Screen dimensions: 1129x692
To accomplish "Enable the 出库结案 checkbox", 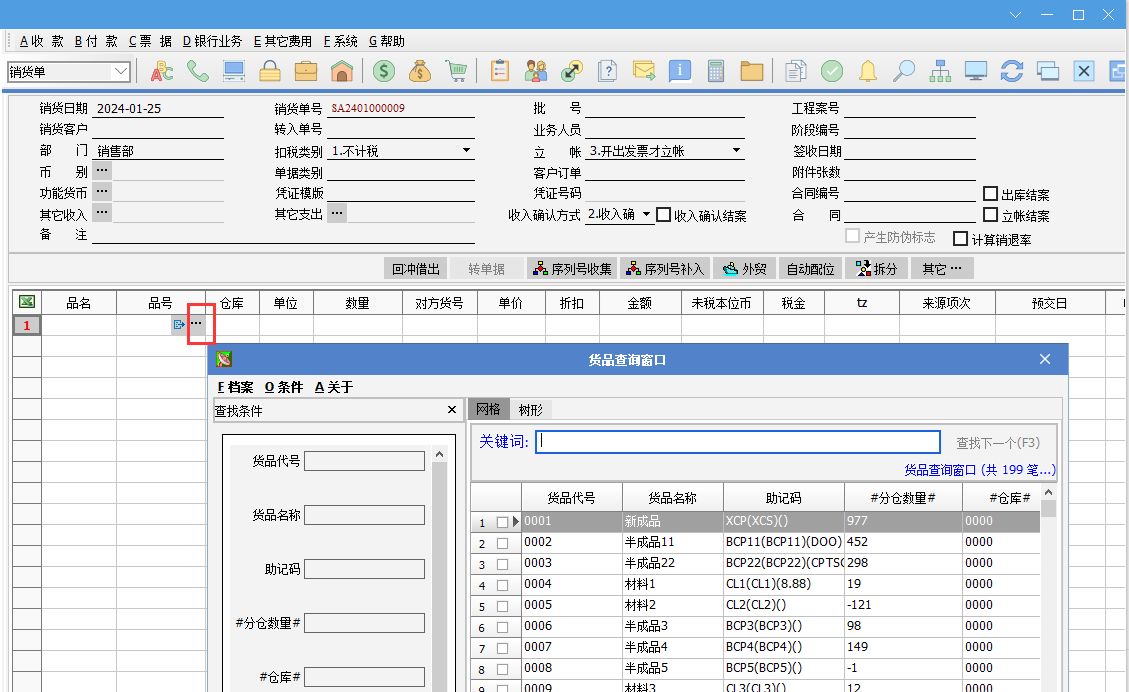I will pyautogui.click(x=991, y=194).
